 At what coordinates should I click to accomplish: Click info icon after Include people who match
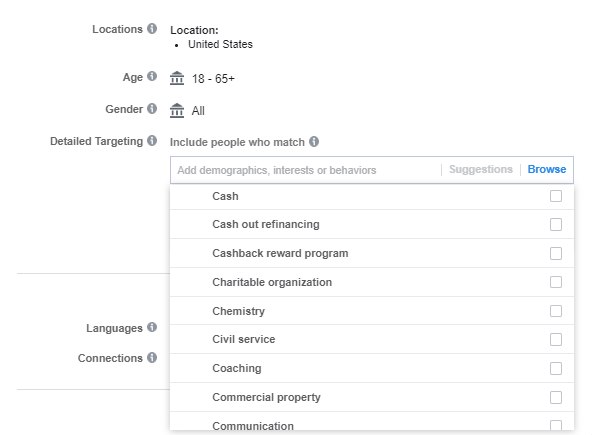[314, 142]
